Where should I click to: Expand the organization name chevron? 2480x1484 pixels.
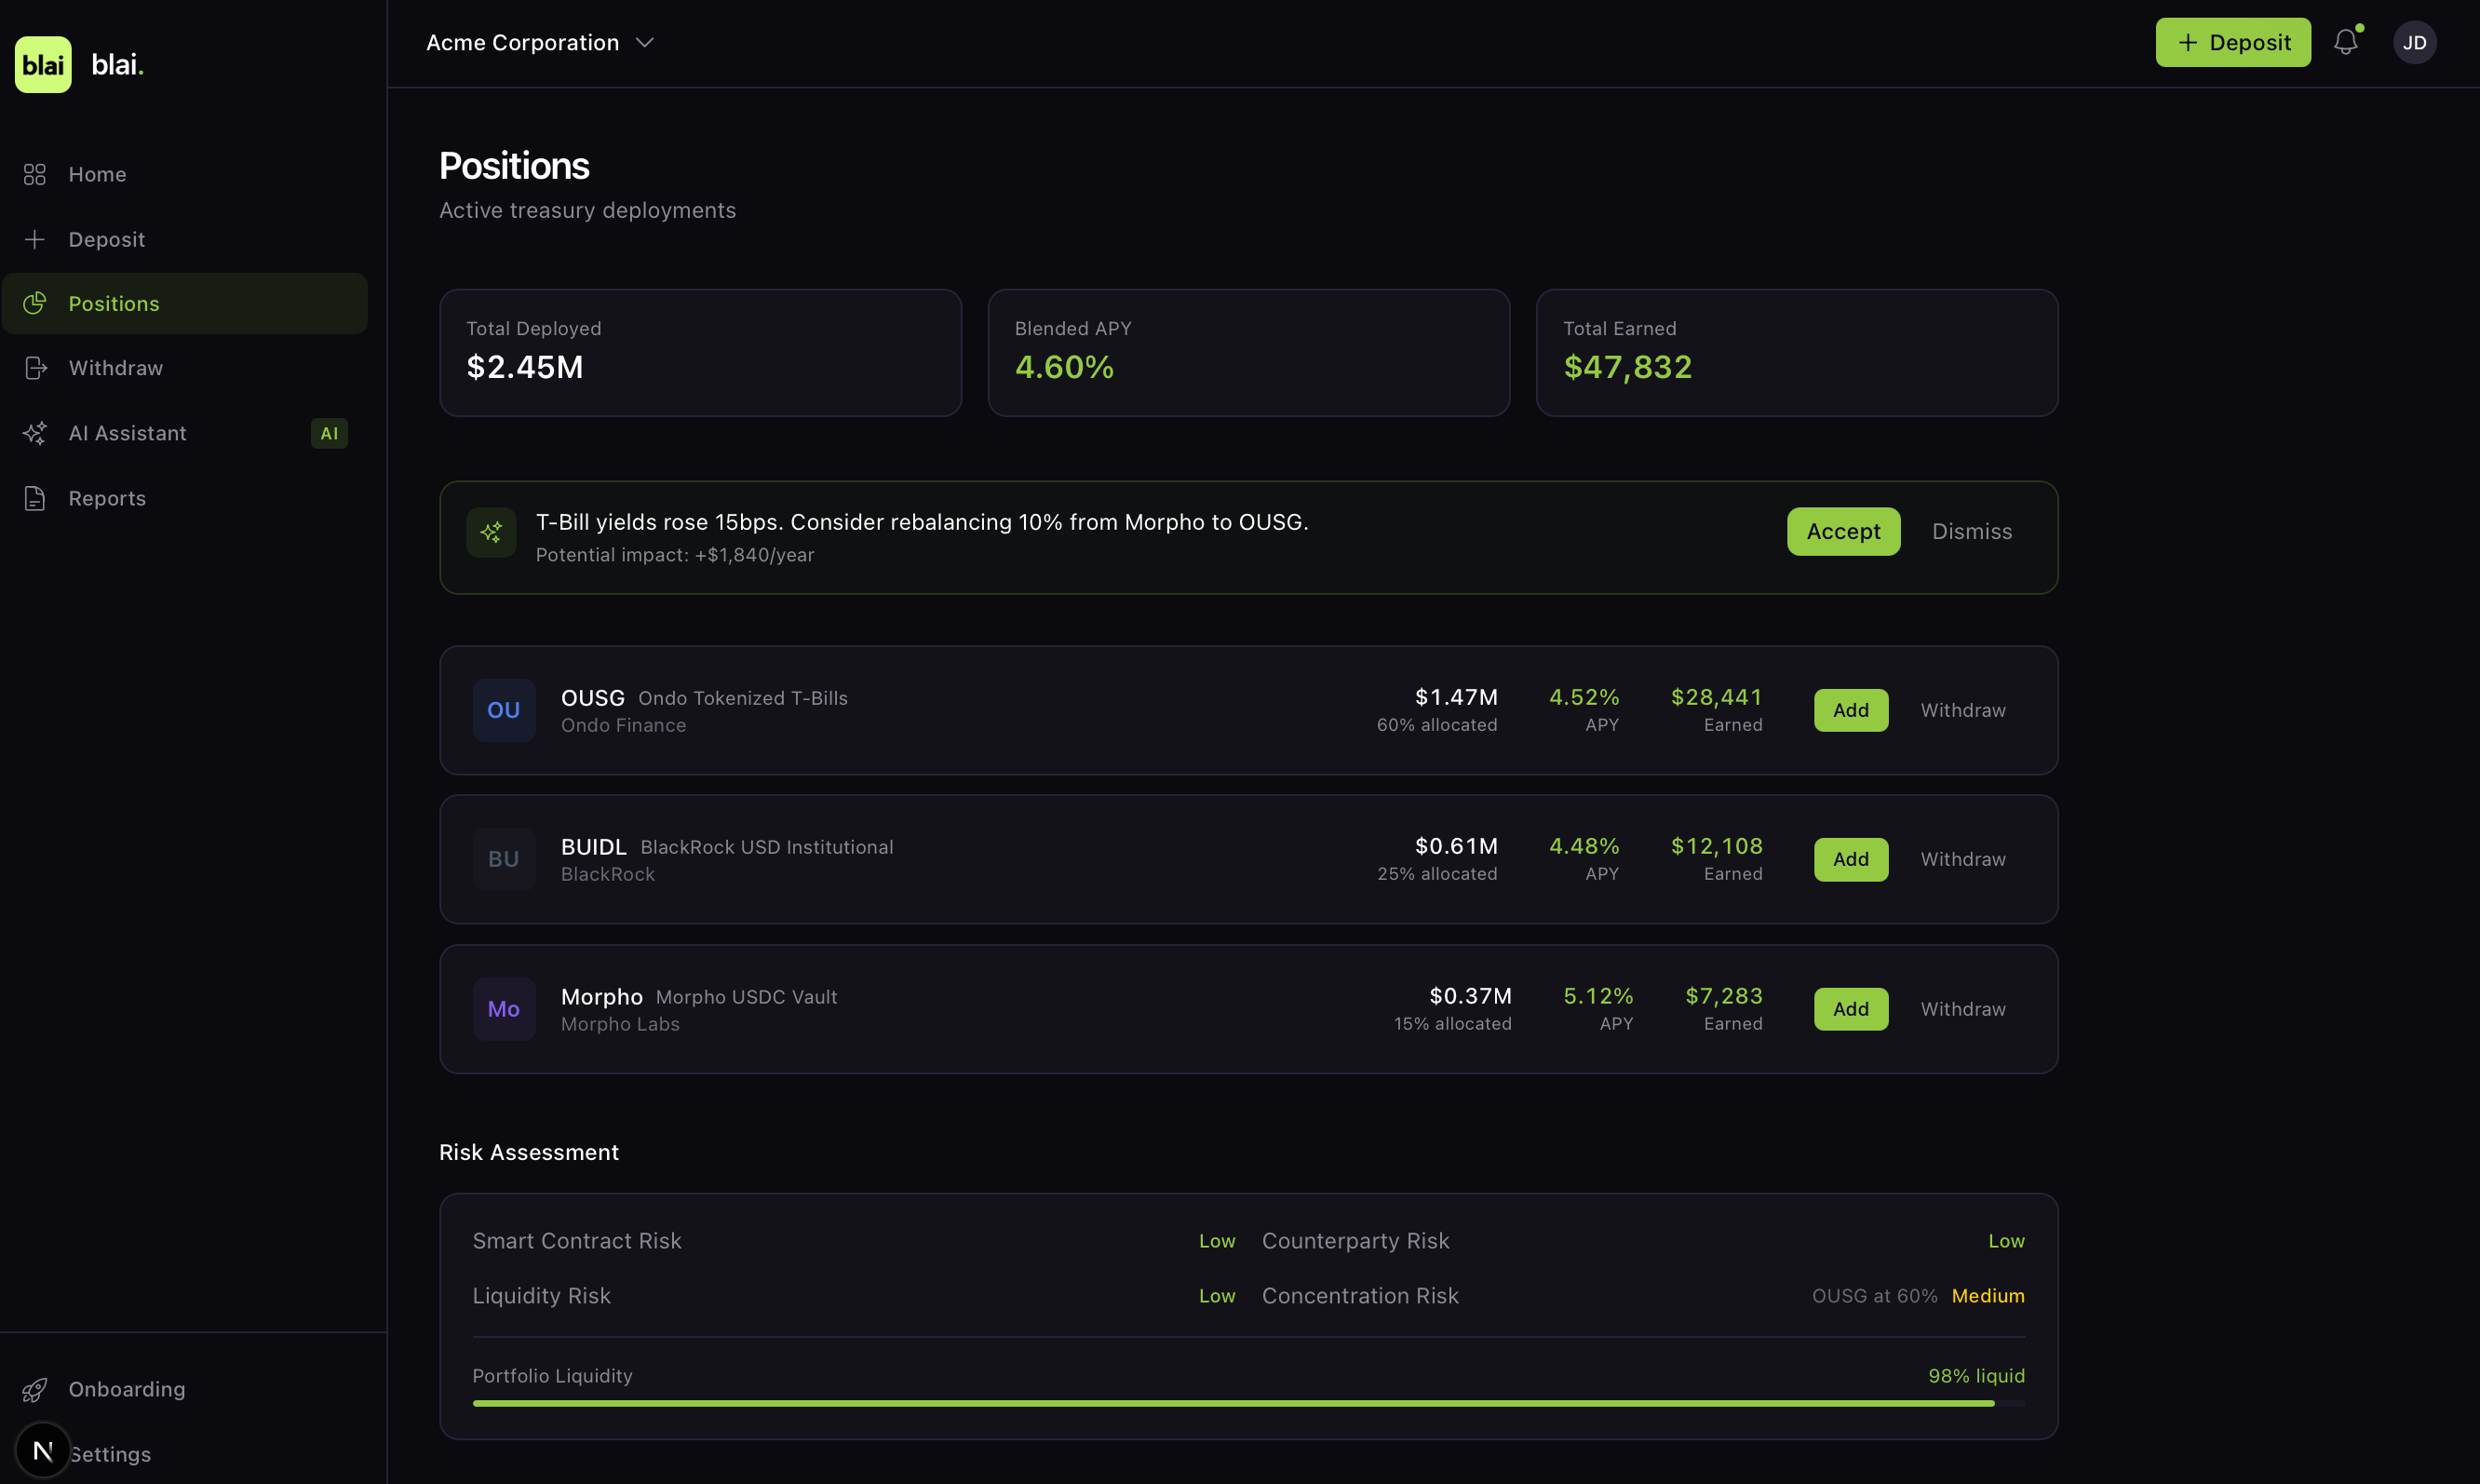point(645,42)
